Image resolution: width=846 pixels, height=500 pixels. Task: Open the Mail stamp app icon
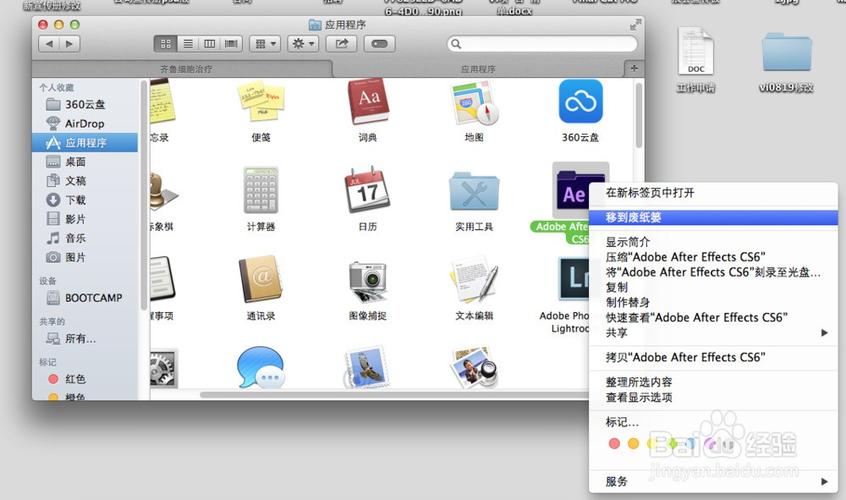(x=367, y=367)
